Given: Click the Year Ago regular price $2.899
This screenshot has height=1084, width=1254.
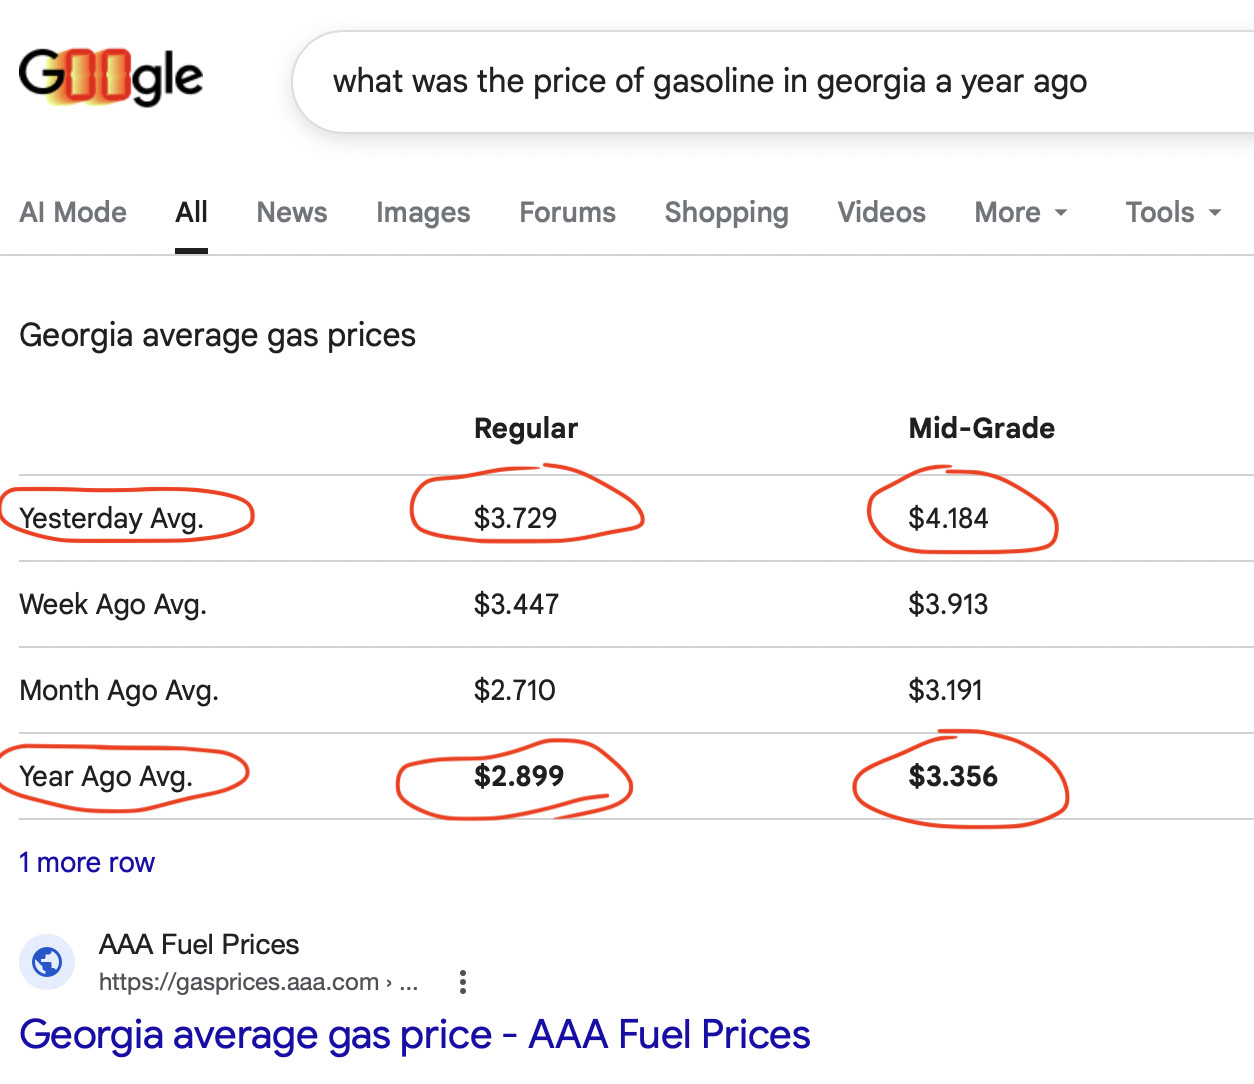Looking at the screenshot, I should click(518, 776).
